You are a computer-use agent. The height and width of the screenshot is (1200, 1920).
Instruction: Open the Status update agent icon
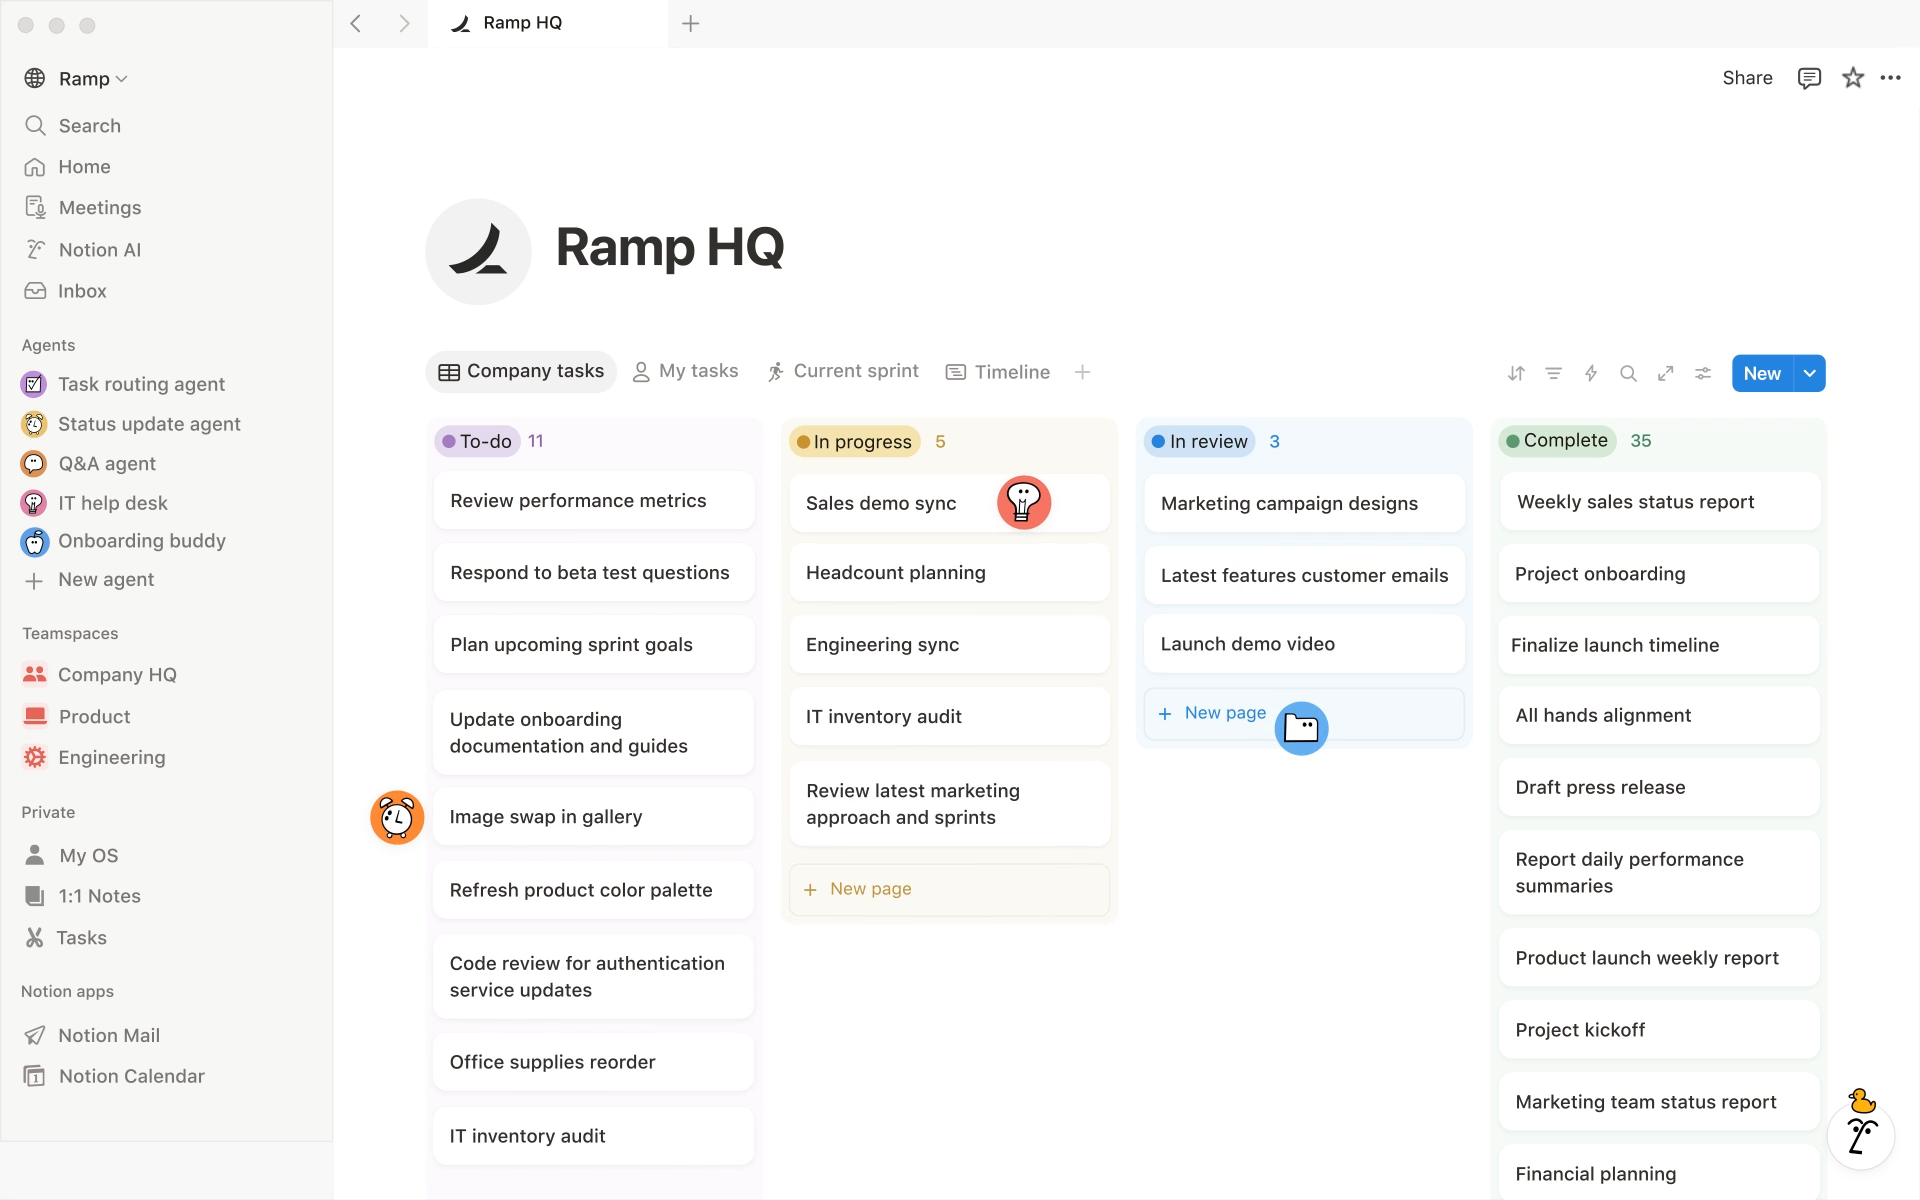point(34,424)
